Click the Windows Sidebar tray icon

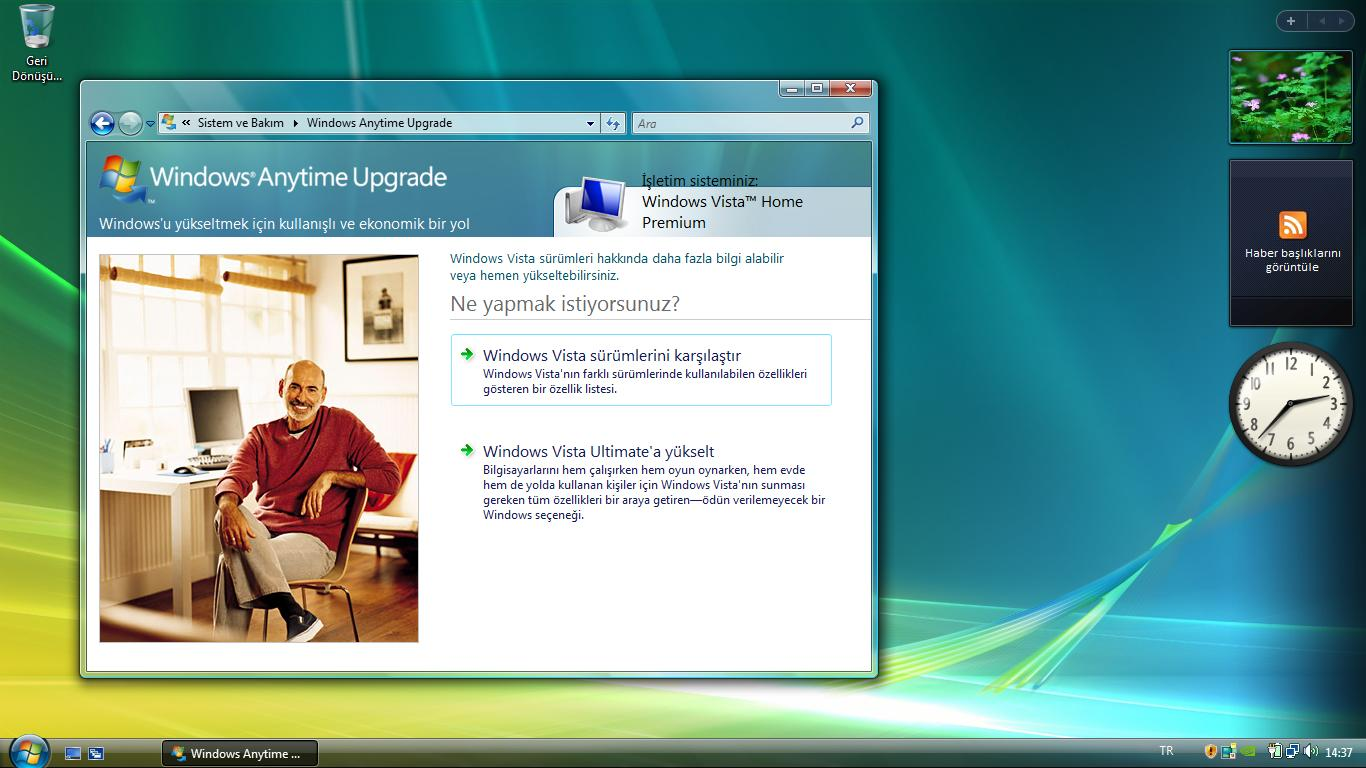1229,751
